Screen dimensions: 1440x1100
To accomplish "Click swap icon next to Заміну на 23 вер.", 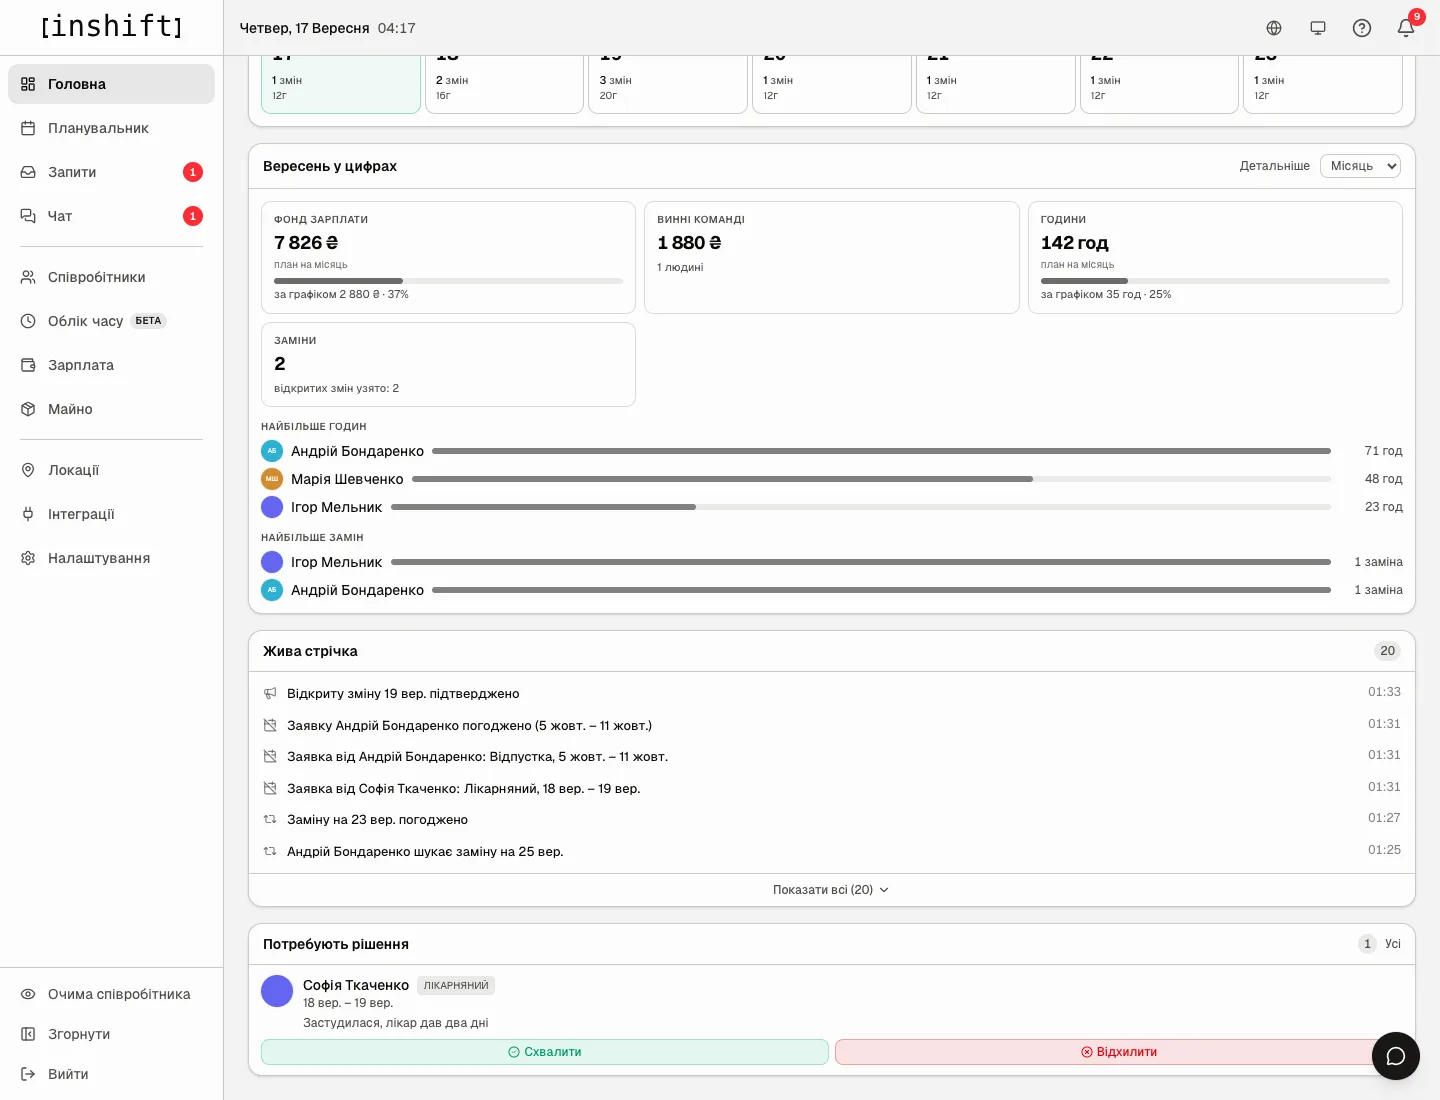I will coord(270,819).
